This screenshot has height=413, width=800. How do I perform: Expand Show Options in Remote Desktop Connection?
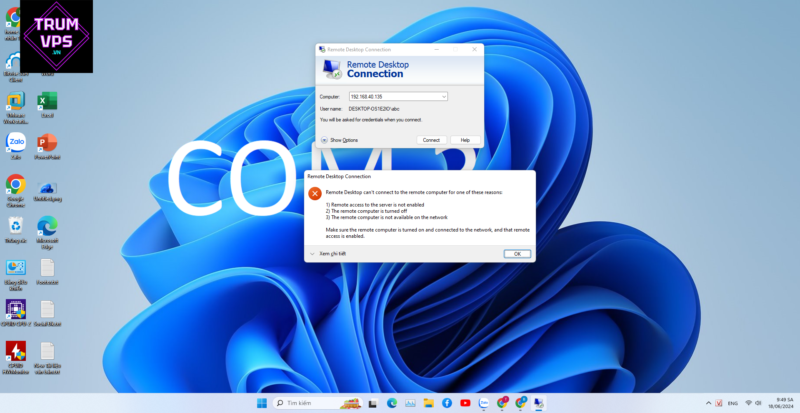coord(339,140)
